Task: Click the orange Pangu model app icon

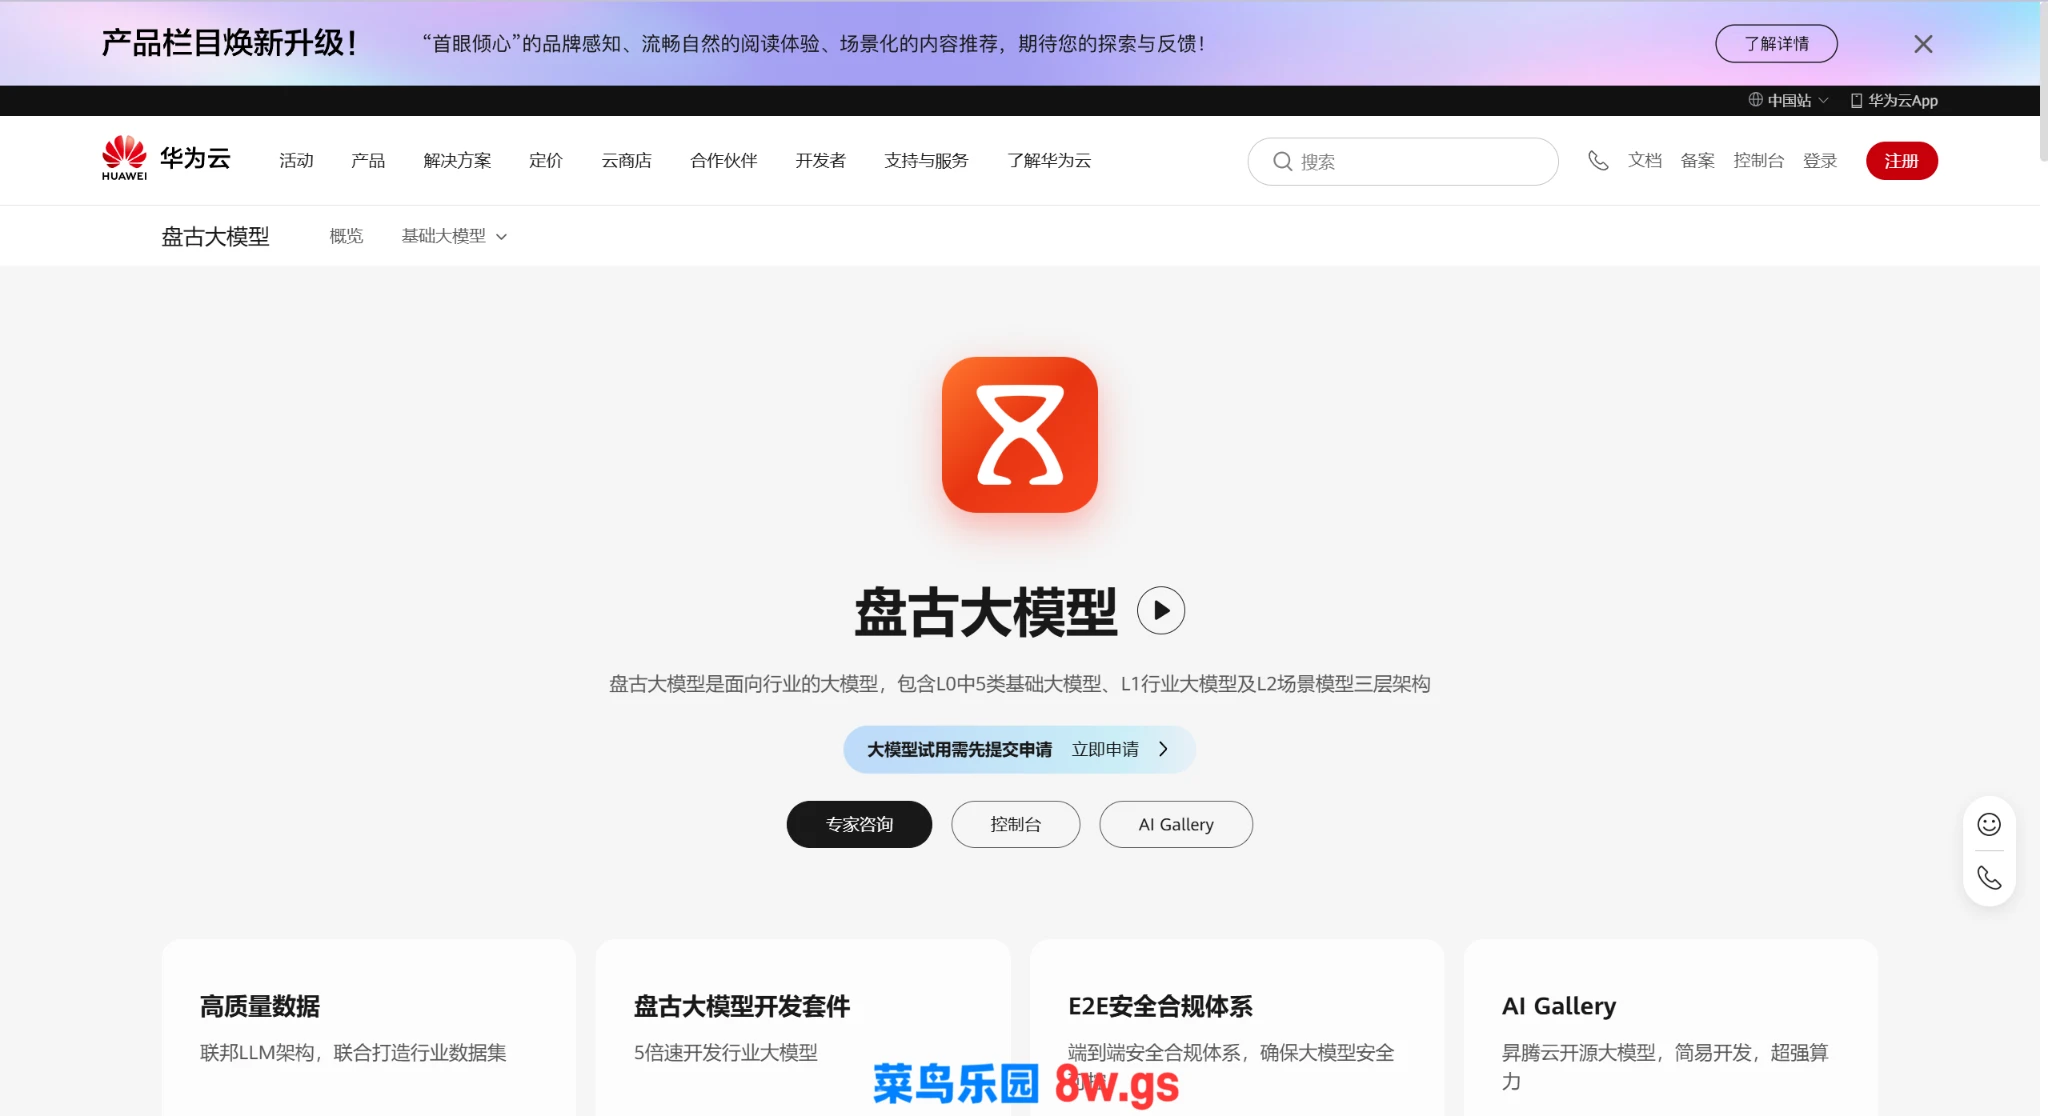Action: 1019,435
